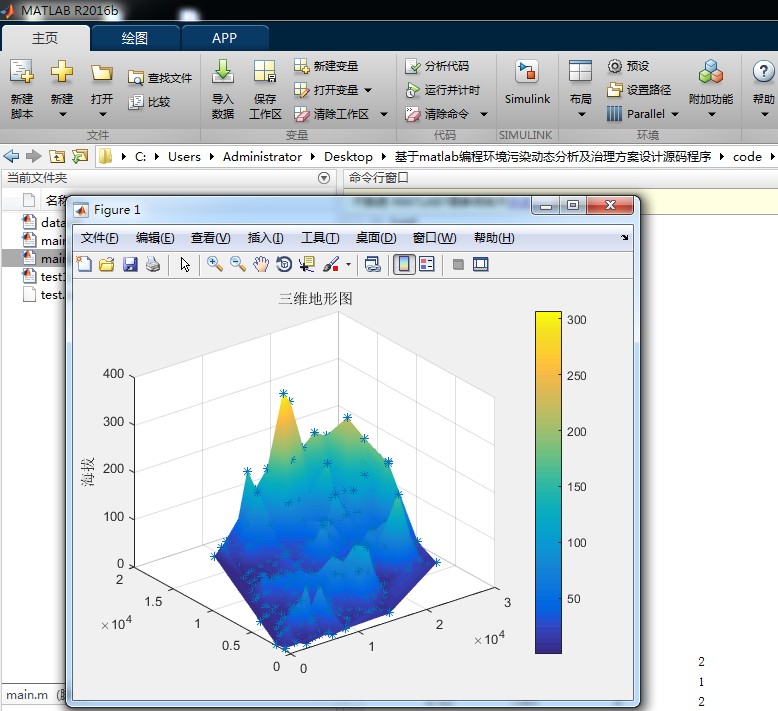This screenshot has width=778, height=711.
Task: Open 布局 layout dropdown
Action: point(581,89)
